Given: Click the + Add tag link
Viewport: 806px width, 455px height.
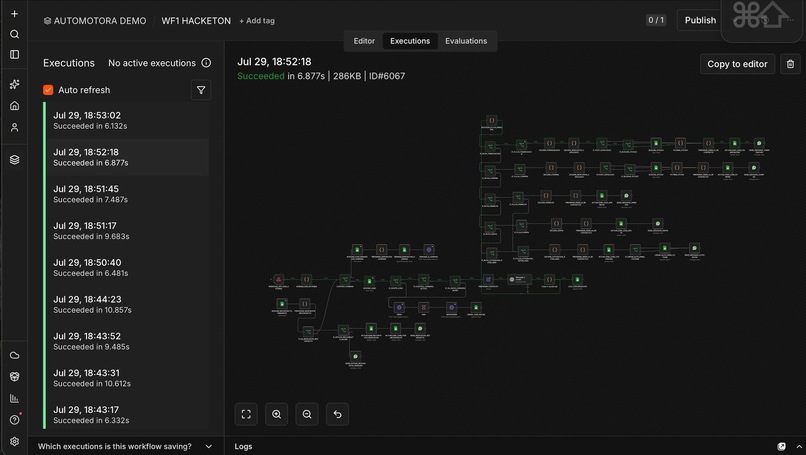Looking at the screenshot, I should [257, 21].
